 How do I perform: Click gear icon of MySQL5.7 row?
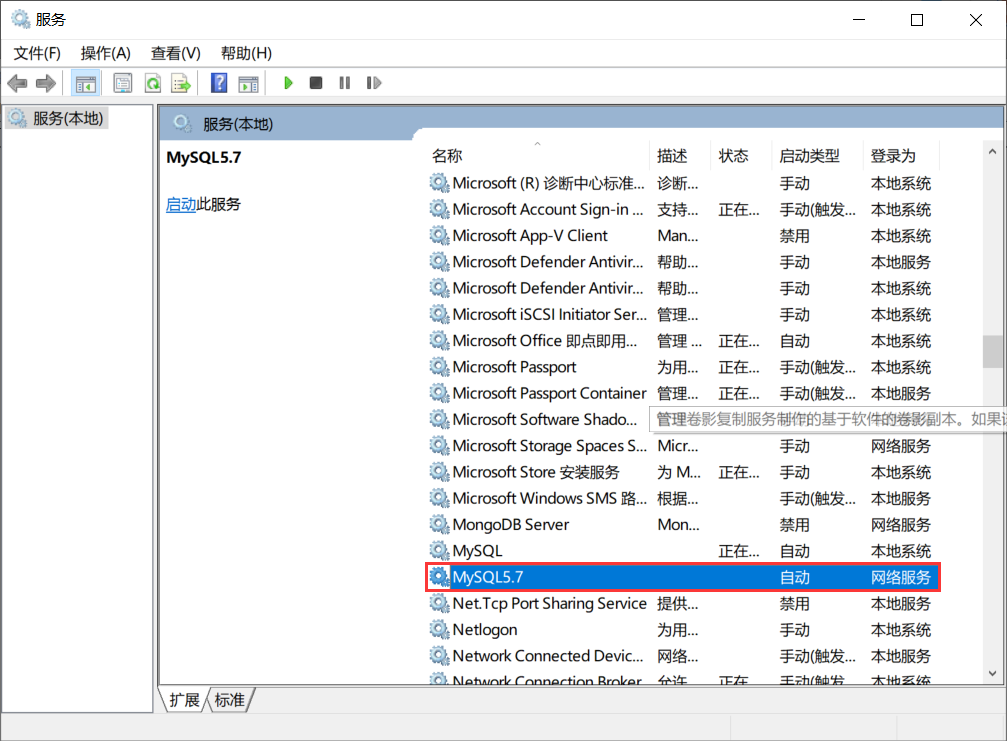click(x=439, y=577)
